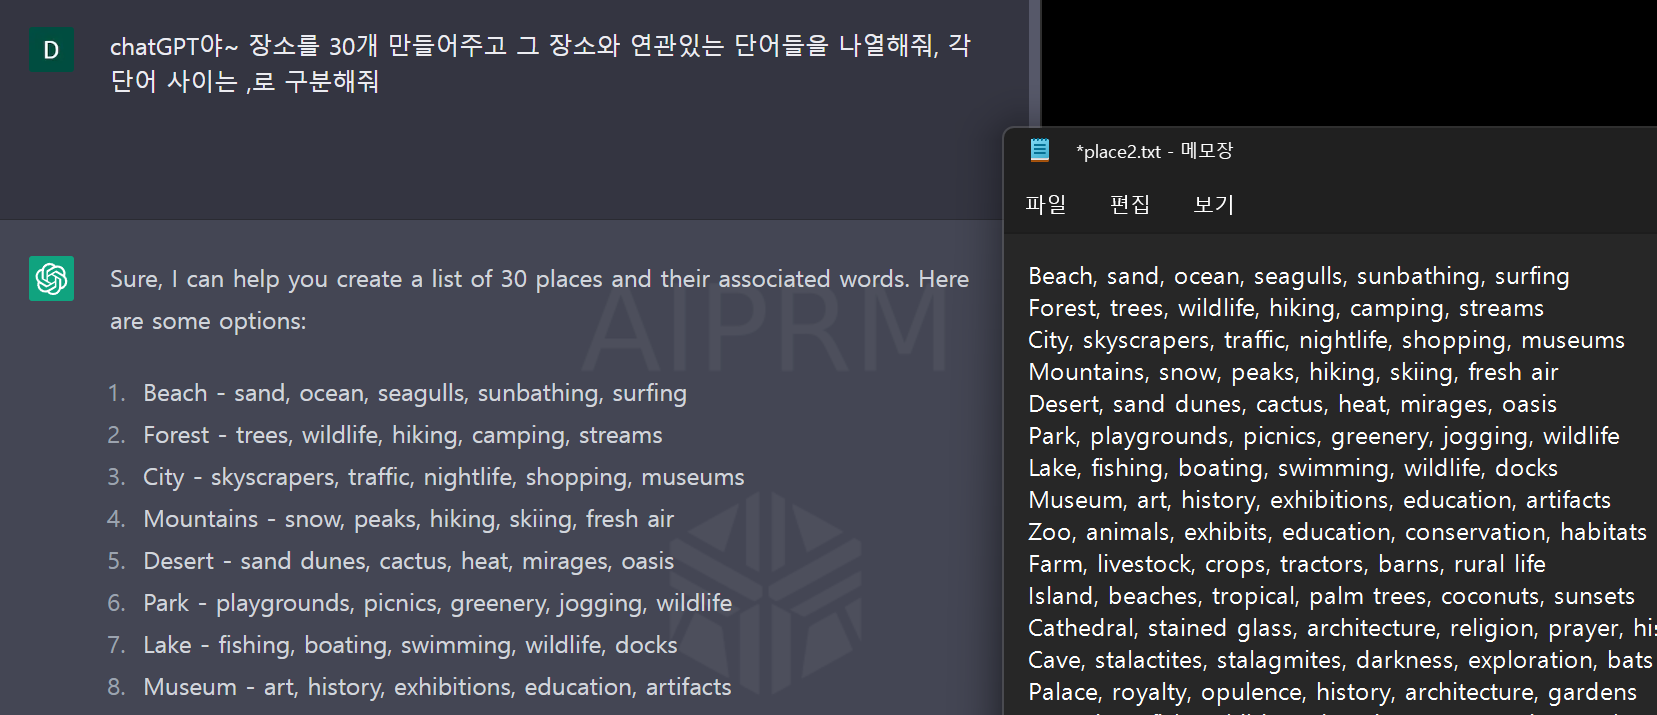The height and width of the screenshot is (715, 1657).
Task: Click the Notepad line starting "Zoo, animals"
Action: point(1338,532)
